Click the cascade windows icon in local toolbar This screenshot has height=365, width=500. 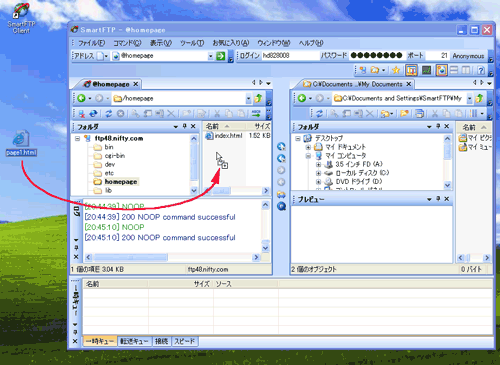[x=420, y=114]
